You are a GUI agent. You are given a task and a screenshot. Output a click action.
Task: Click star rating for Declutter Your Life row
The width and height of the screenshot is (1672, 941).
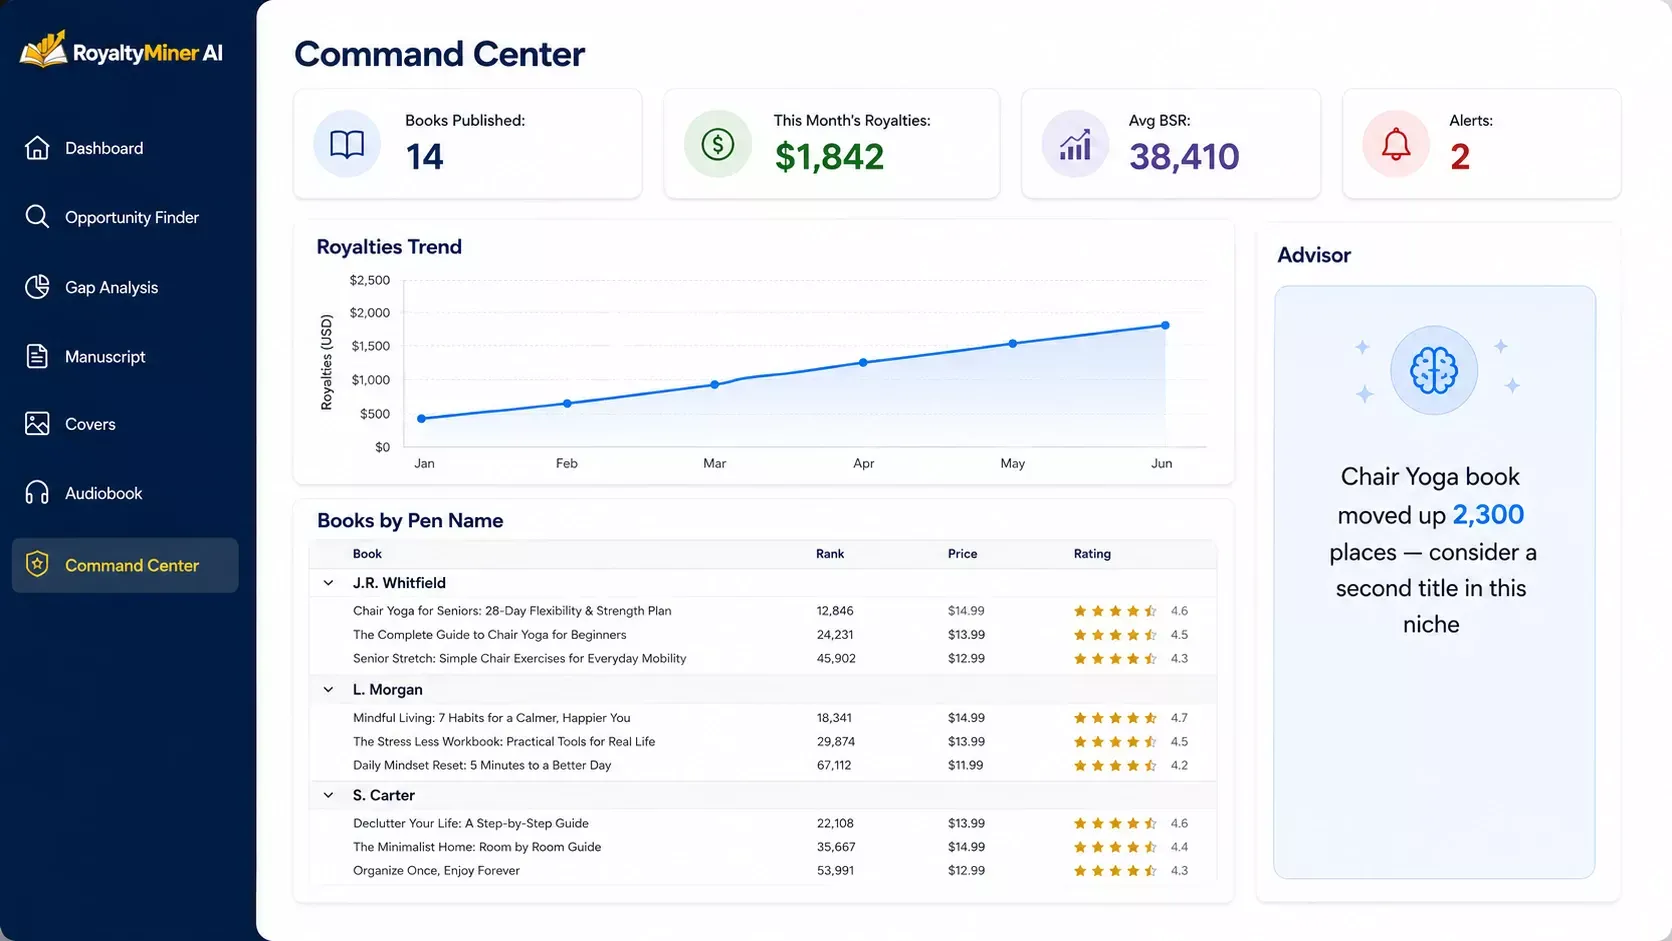pos(1115,824)
